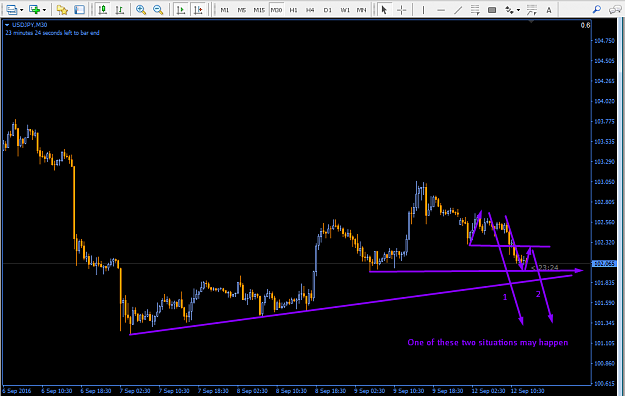Click the '12 Sep 02:30' time label

[x=488, y=391]
